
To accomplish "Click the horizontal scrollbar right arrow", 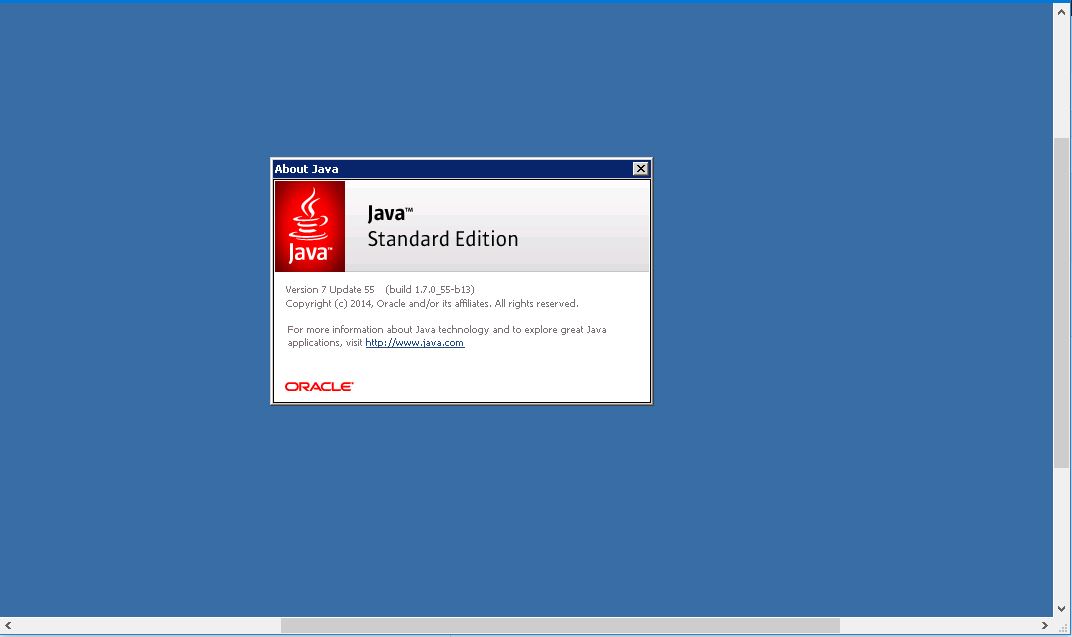I will coord(1045,626).
